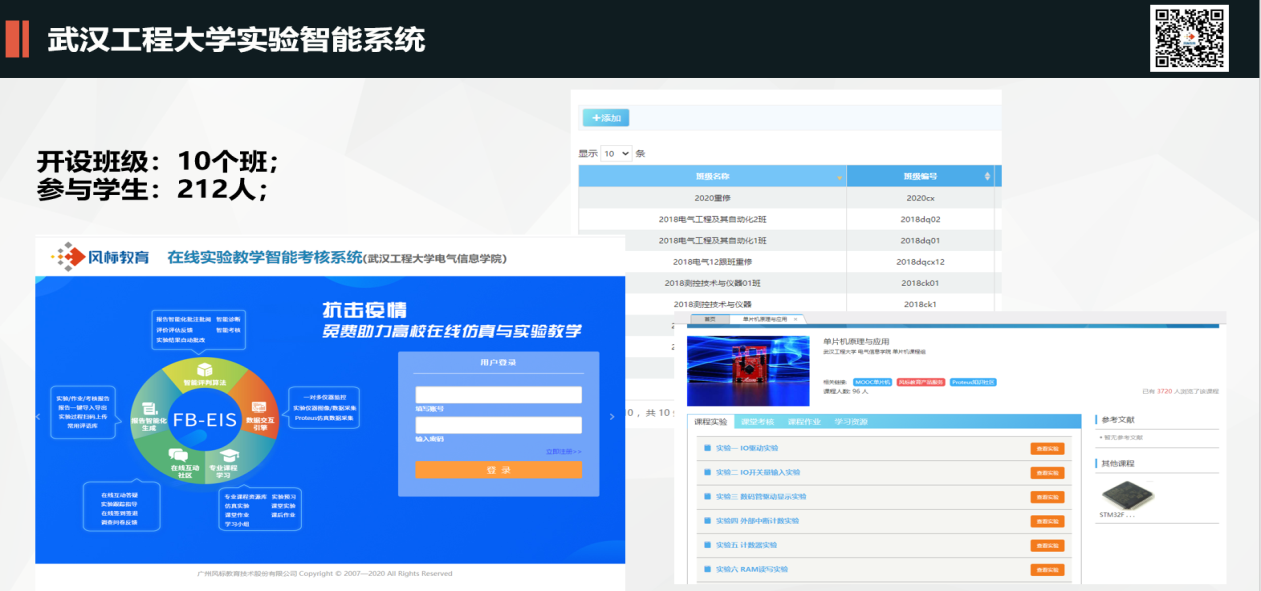The image size is (1261, 591).
Task: Click the 添加 button
Action: tap(606, 118)
